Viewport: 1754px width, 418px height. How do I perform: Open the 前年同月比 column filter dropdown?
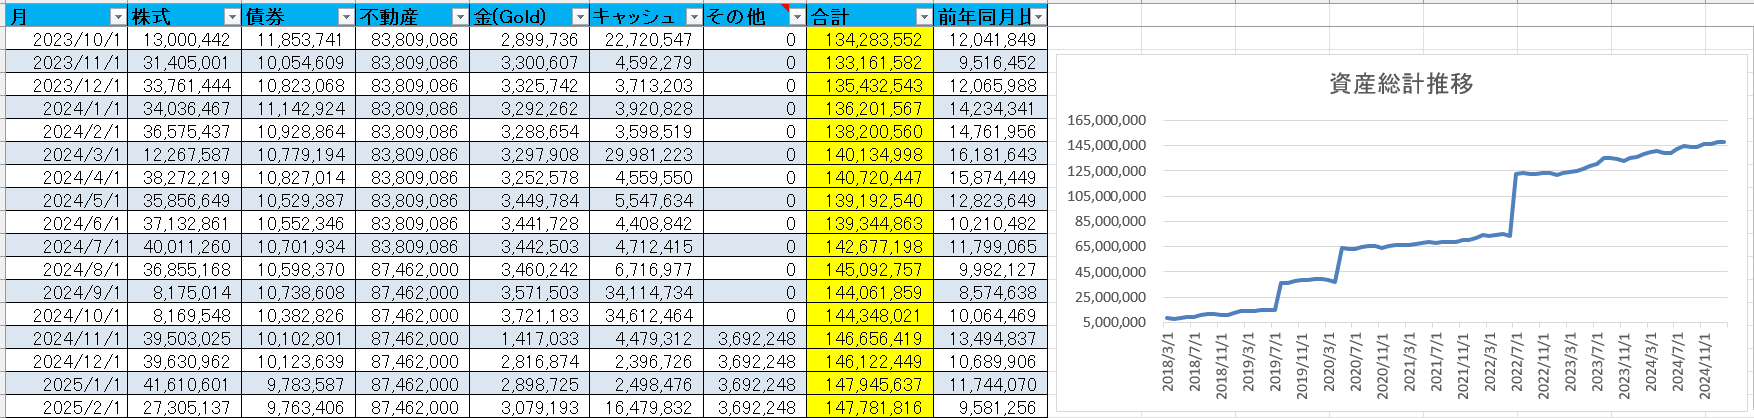click(1039, 17)
